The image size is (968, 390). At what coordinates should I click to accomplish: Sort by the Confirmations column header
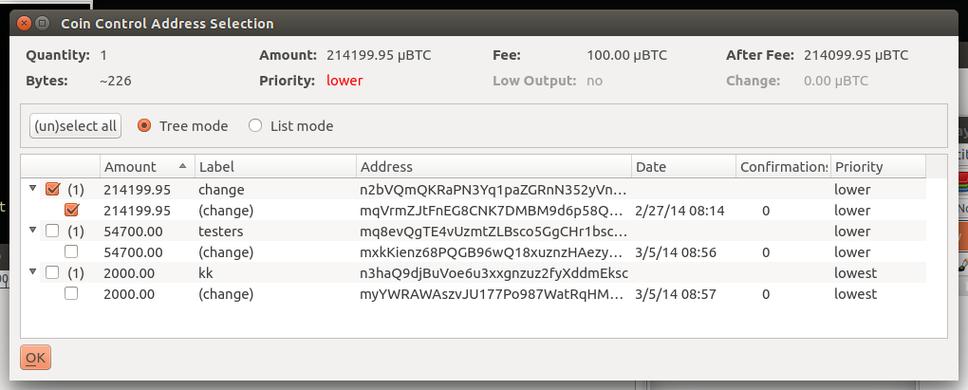[783, 167]
